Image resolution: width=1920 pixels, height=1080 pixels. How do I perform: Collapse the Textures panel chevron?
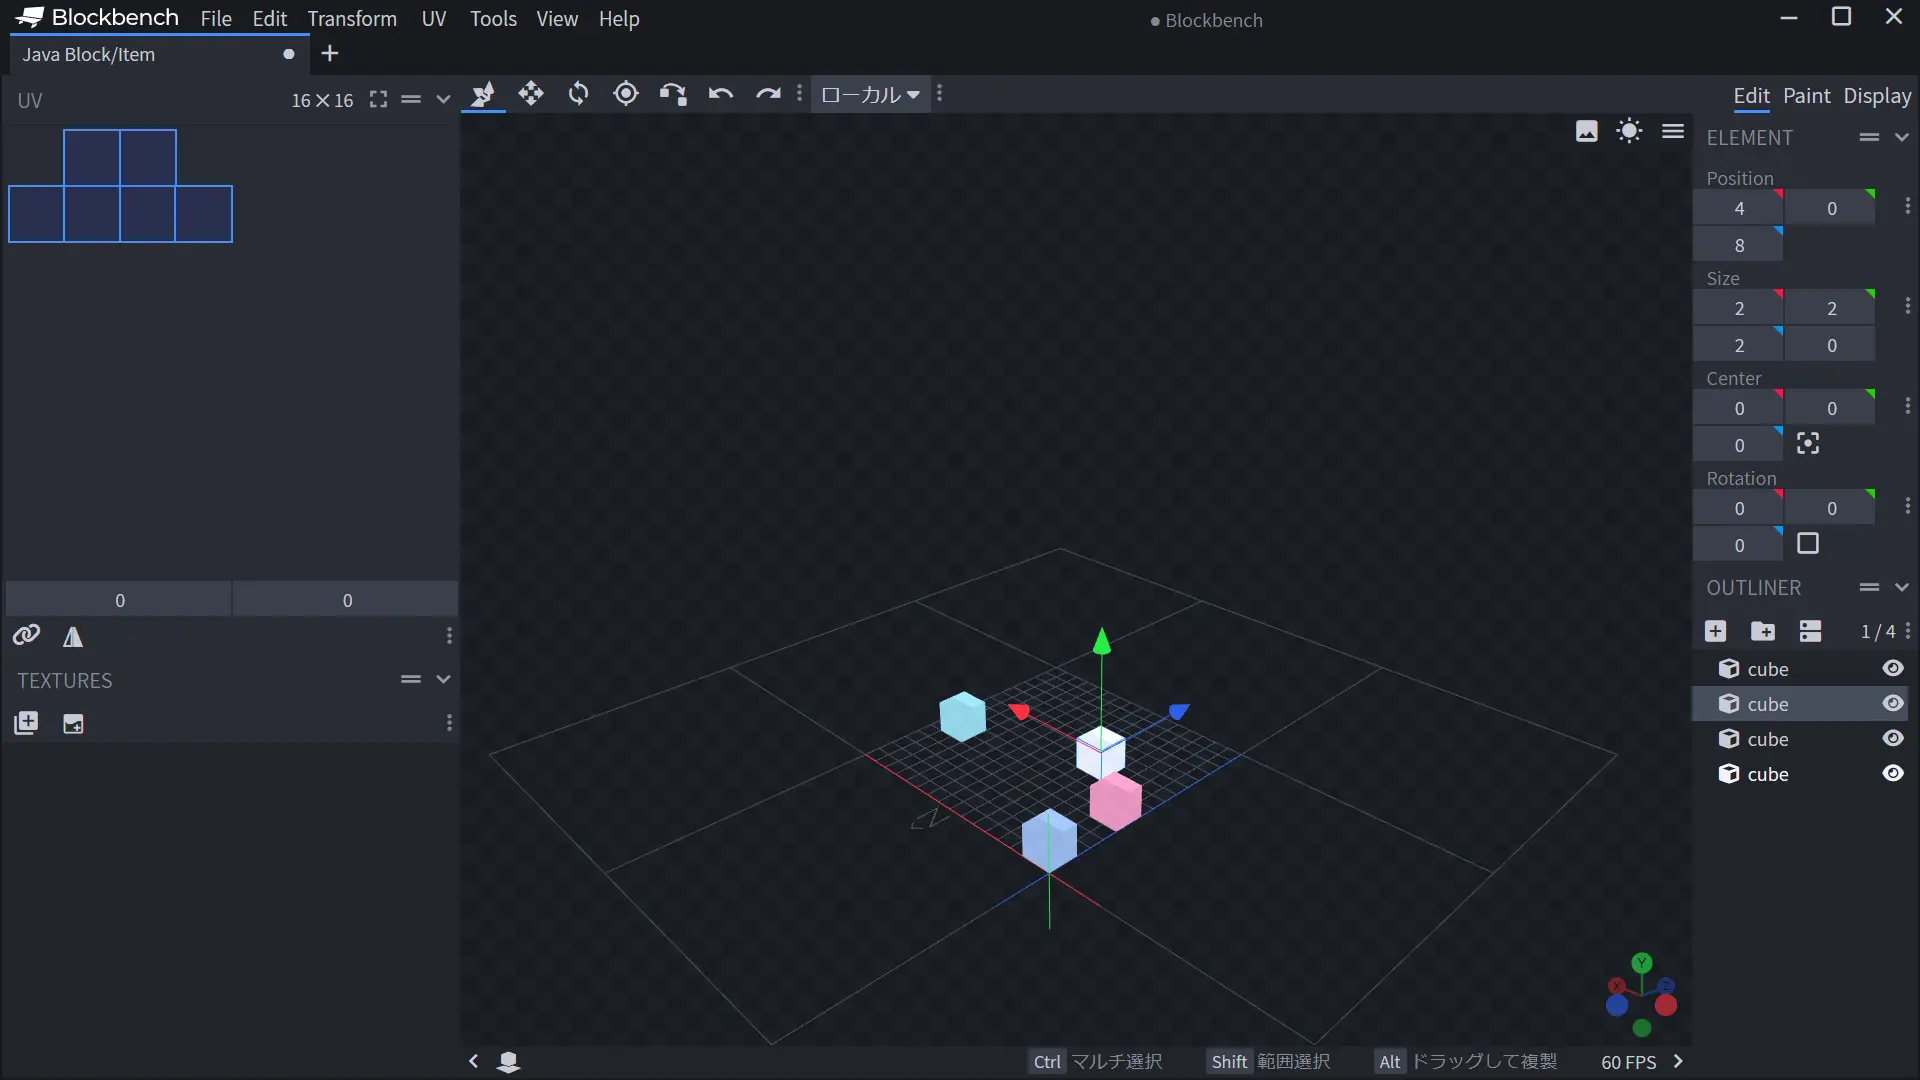tap(443, 680)
